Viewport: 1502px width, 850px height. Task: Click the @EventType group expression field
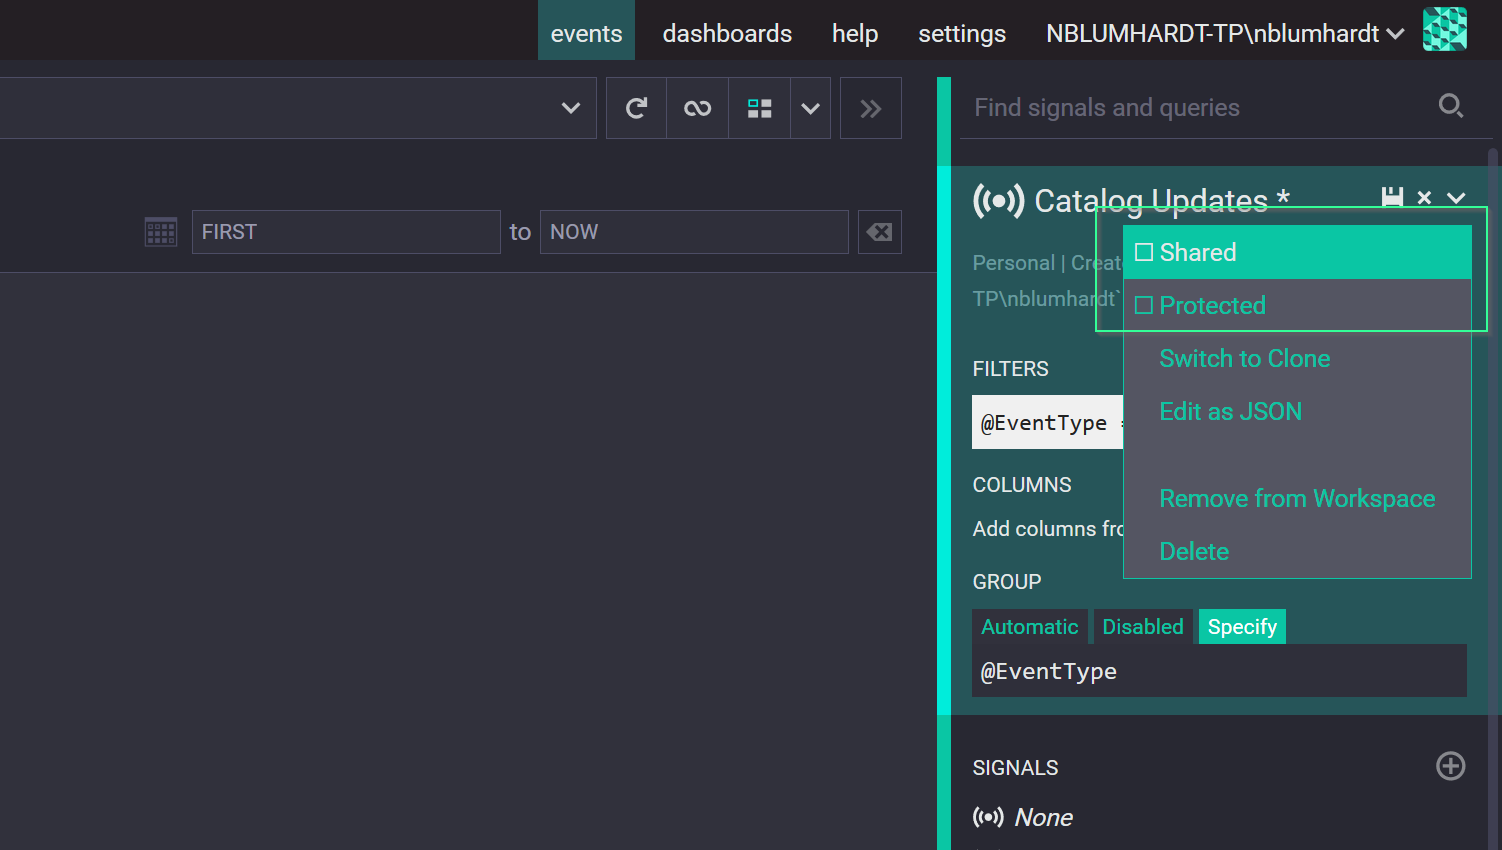point(1219,671)
